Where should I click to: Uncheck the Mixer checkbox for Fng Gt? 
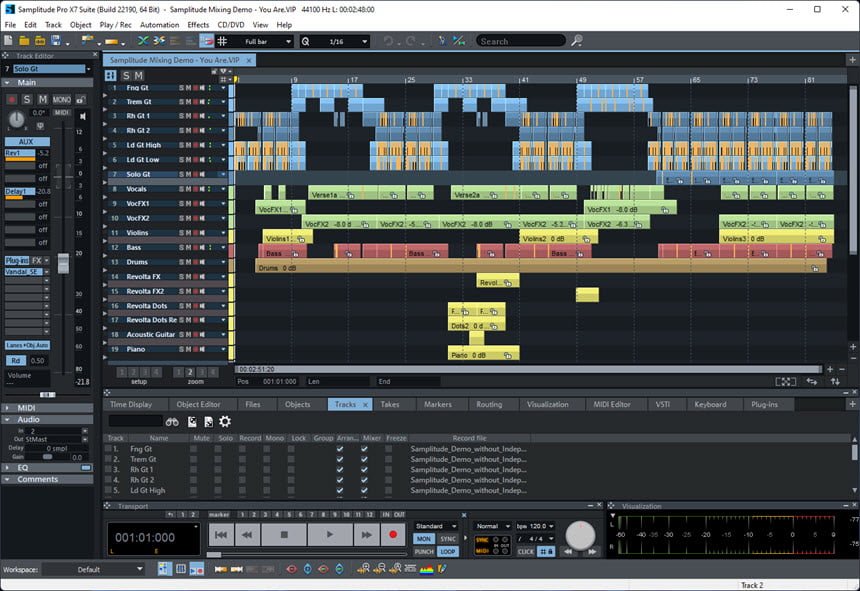pyautogui.click(x=364, y=449)
